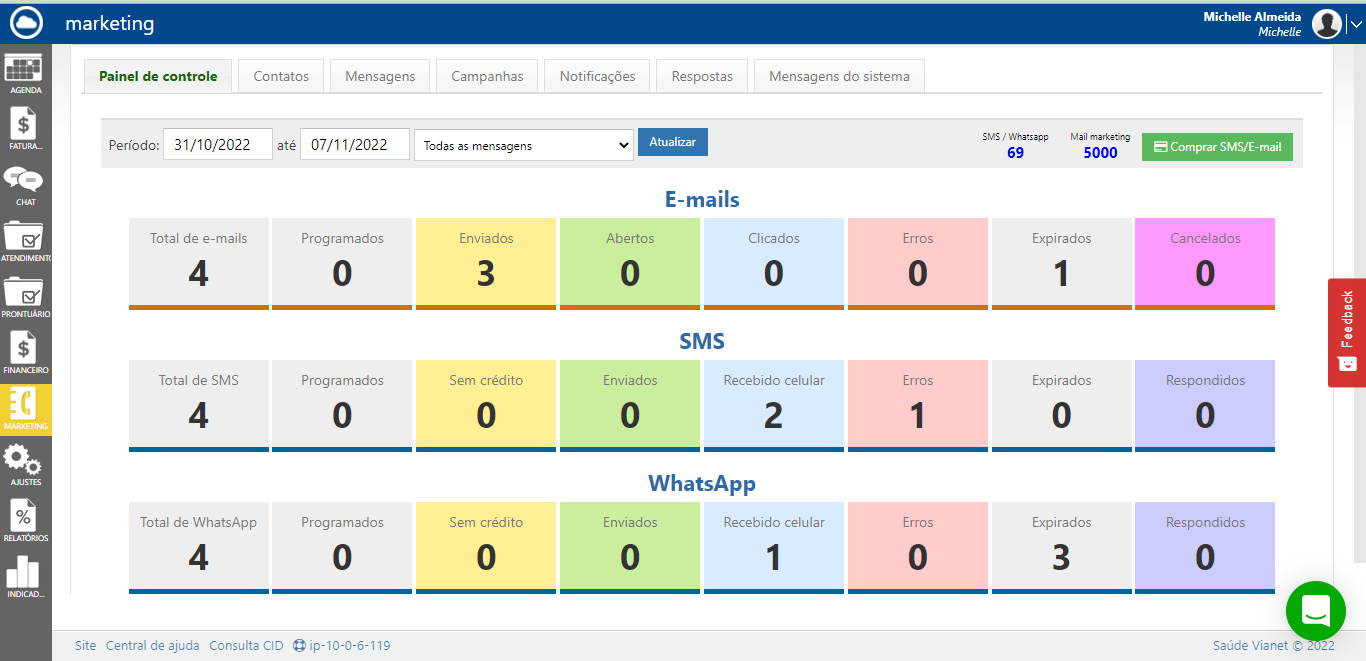Click the Mail marketing credit value 5000
Screen dimensions: 1366x661
click(1100, 153)
